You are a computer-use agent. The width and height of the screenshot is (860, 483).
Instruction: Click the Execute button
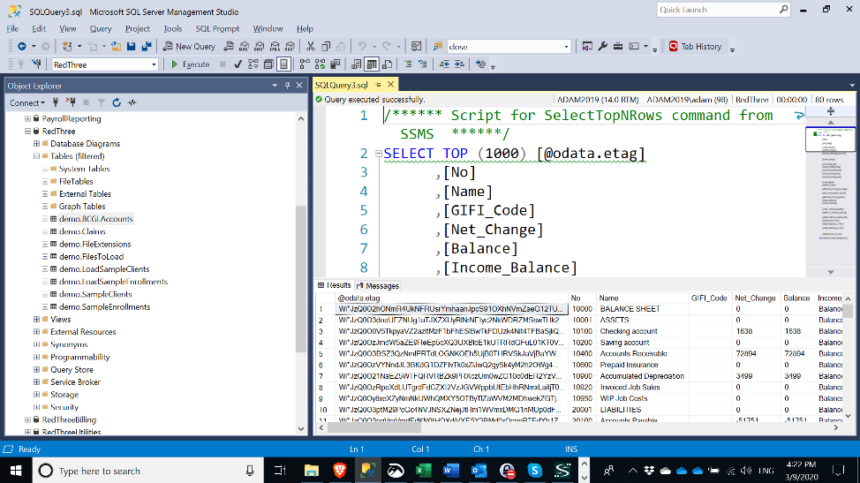click(x=190, y=65)
